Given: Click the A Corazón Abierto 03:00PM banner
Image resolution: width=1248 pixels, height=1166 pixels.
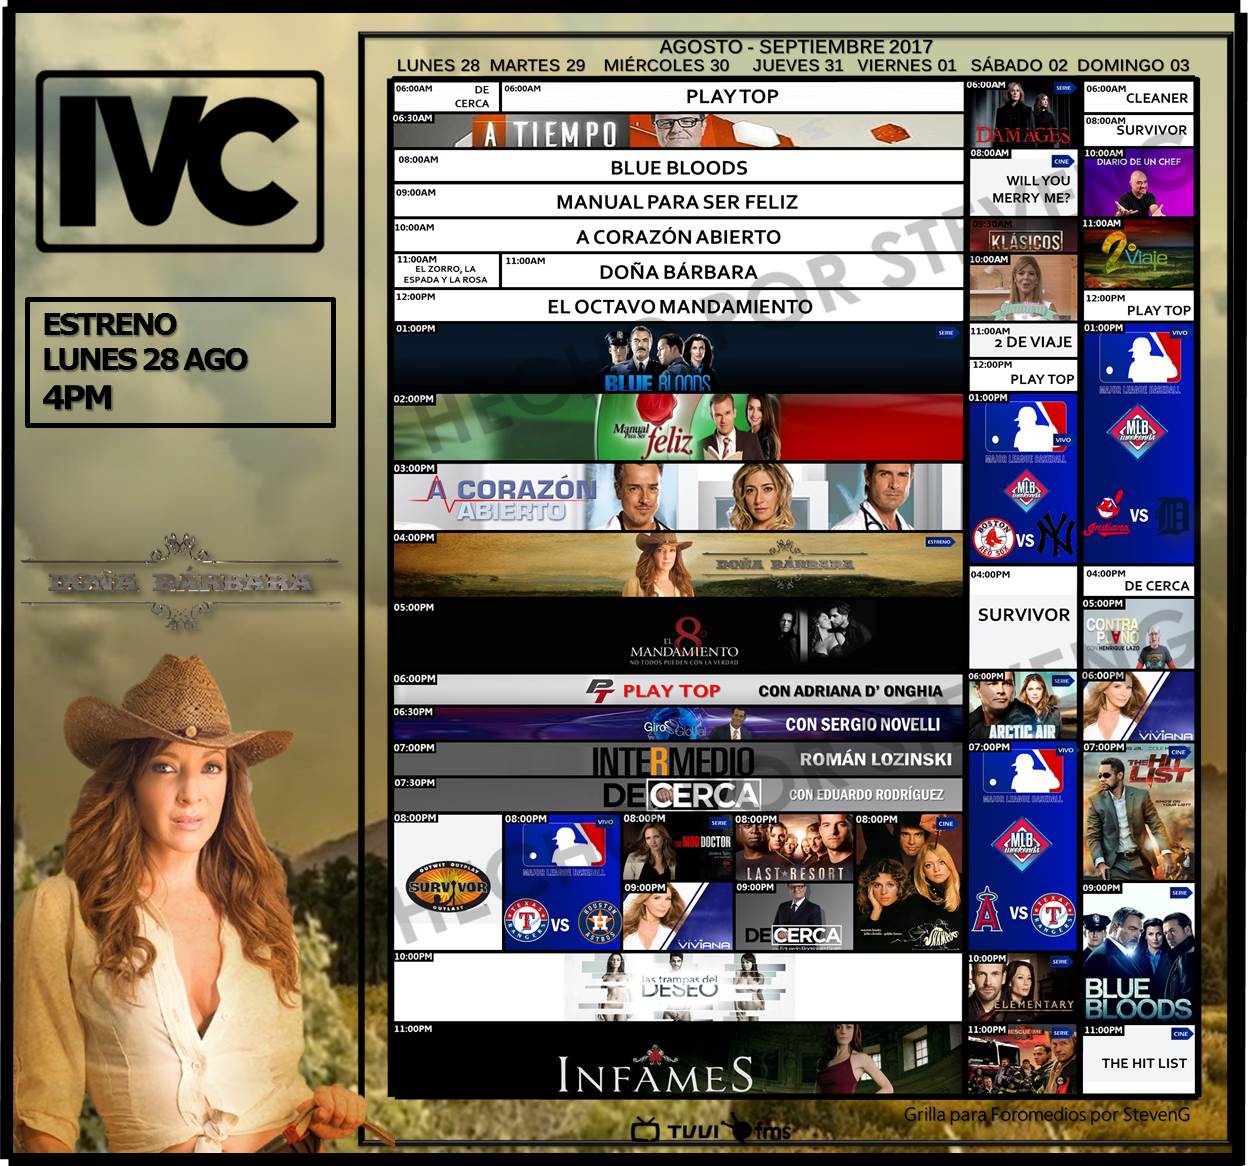Looking at the screenshot, I should pyautogui.click(x=676, y=497).
